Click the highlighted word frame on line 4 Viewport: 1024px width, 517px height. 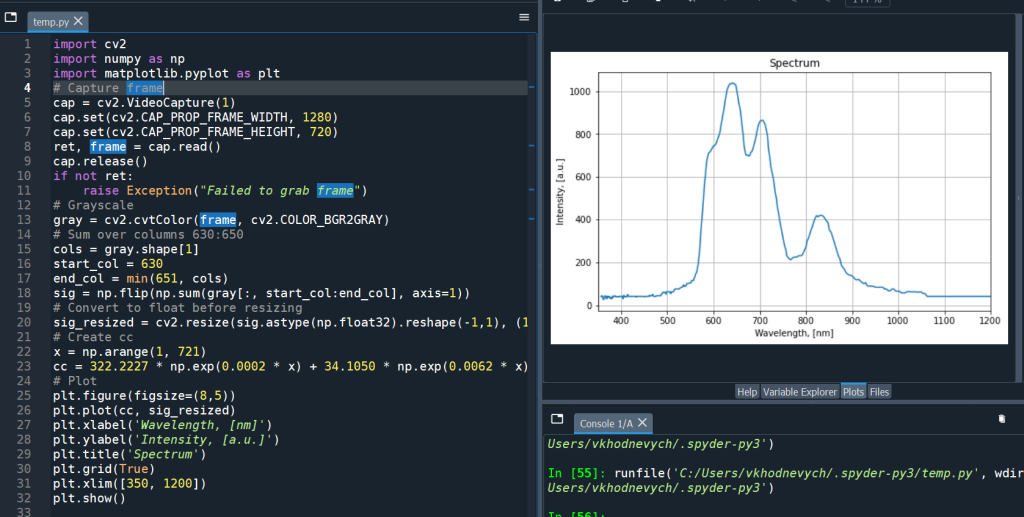tap(145, 88)
